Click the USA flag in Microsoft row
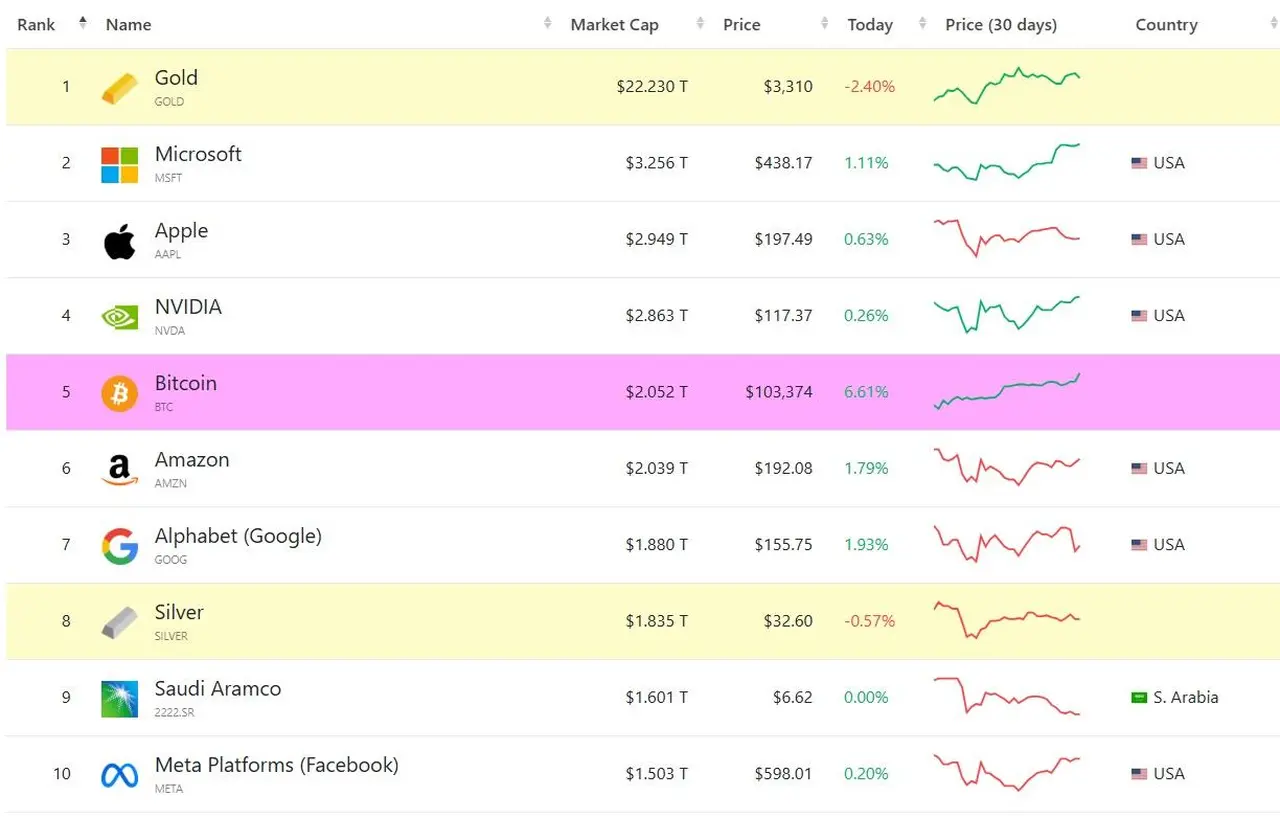The height and width of the screenshot is (819, 1280). [1139, 163]
